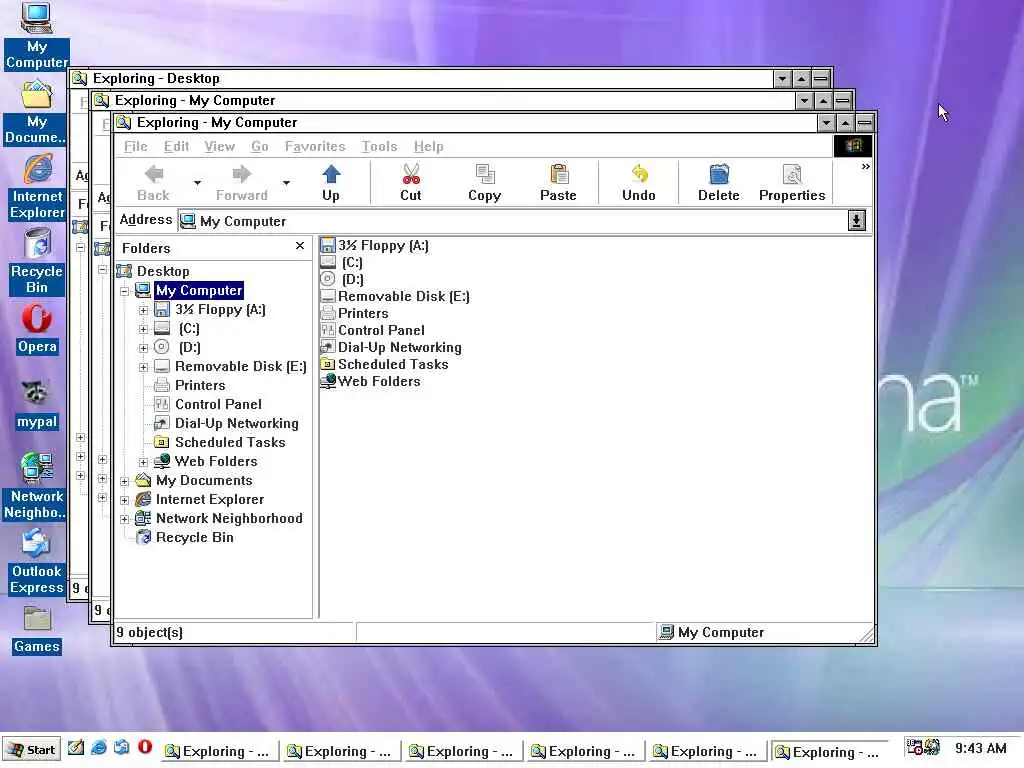This screenshot has width=1024, height=768.
Task: Open the Help menu
Action: (x=428, y=146)
